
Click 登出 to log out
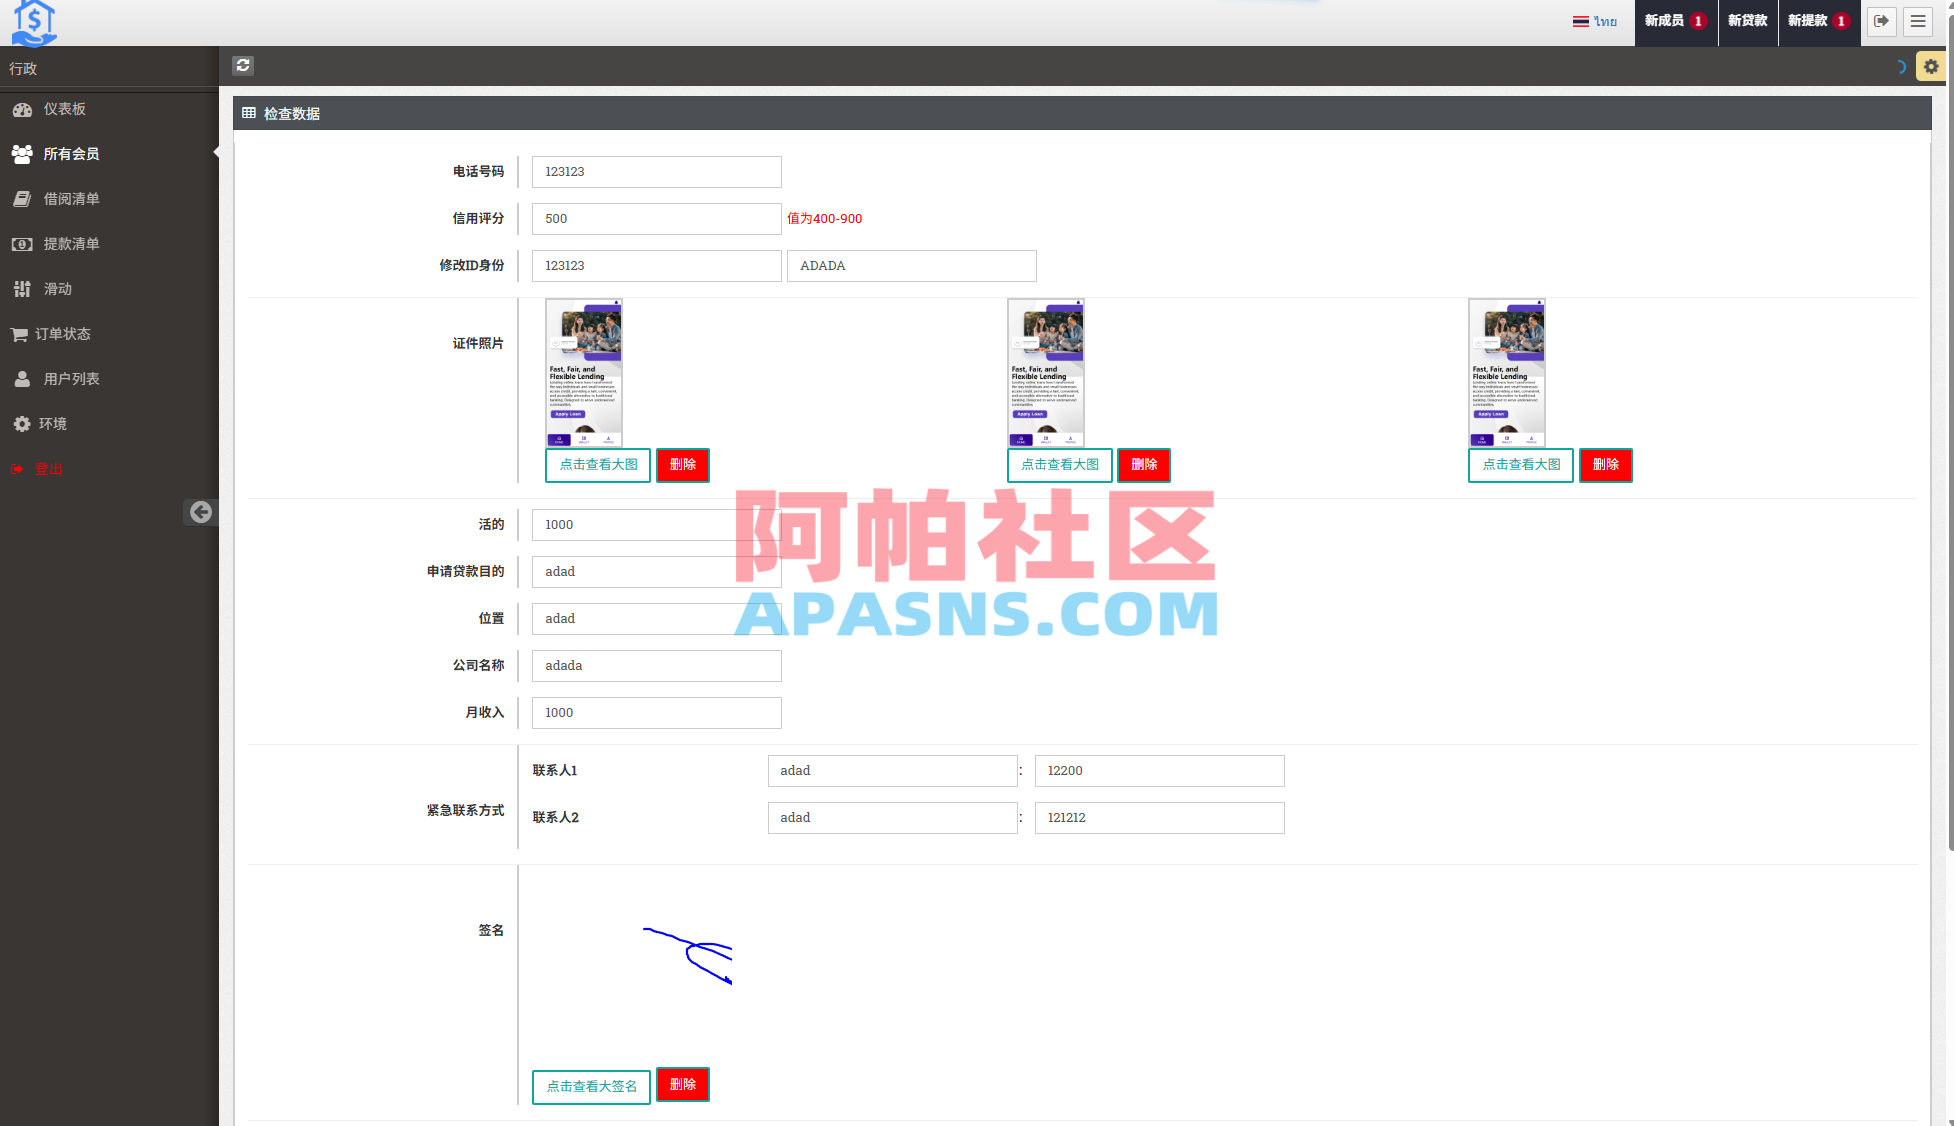pyautogui.click(x=48, y=469)
